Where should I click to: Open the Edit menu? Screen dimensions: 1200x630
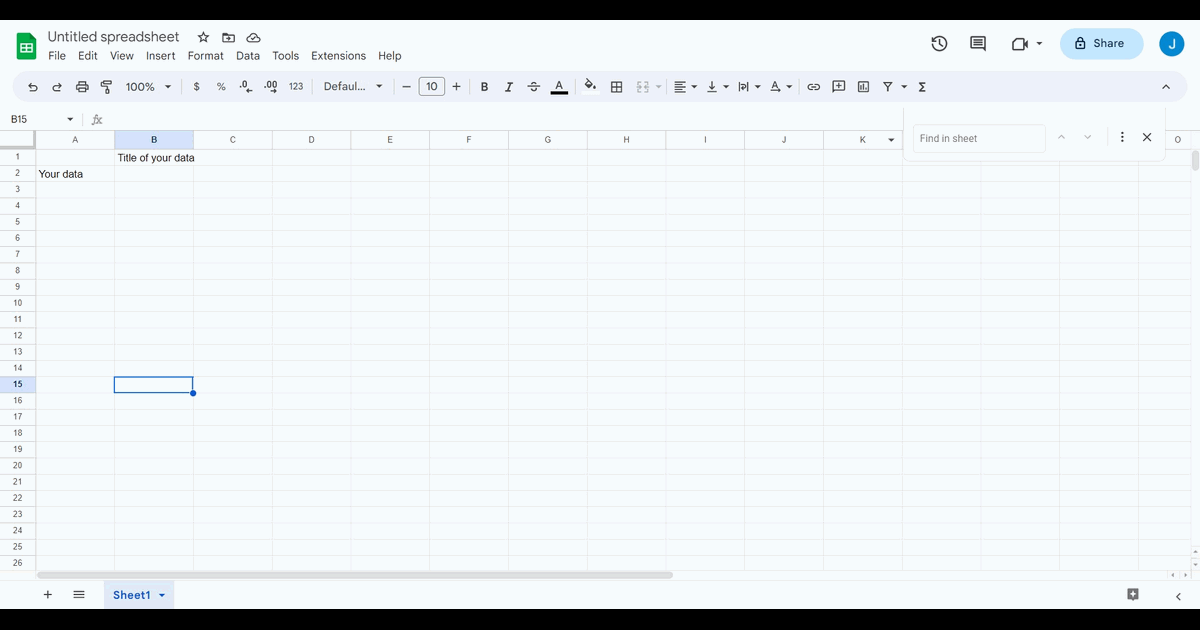pyautogui.click(x=88, y=56)
